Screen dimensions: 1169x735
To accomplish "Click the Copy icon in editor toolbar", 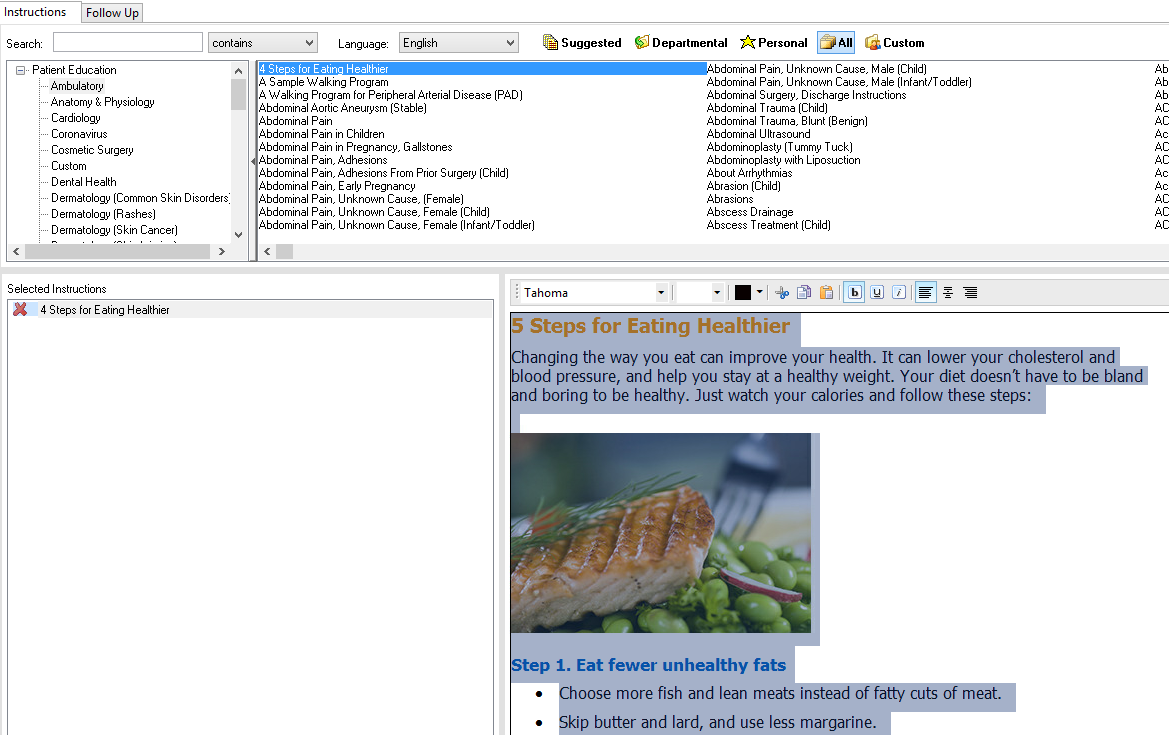I will [x=804, y=293].
